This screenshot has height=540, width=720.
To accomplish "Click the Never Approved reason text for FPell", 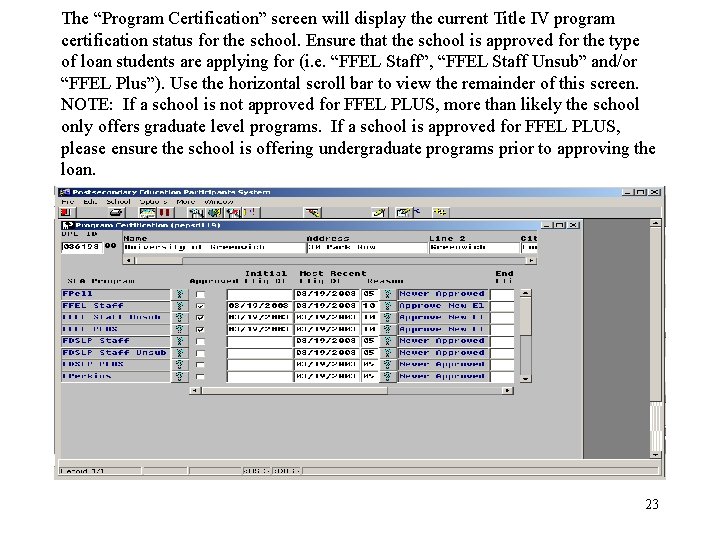I will [442, 294].
